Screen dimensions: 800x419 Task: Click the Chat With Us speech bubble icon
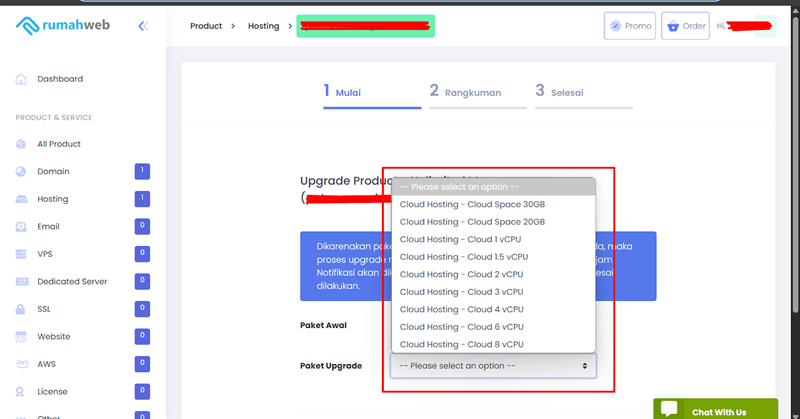tap(669, 409)
